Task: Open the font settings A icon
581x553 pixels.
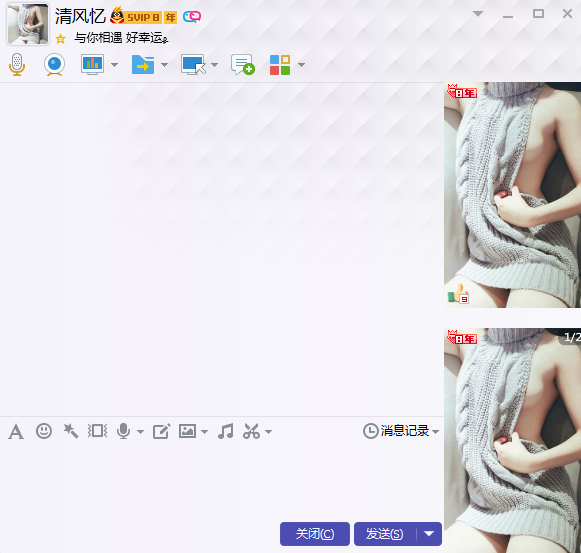Action: point(16,432)
